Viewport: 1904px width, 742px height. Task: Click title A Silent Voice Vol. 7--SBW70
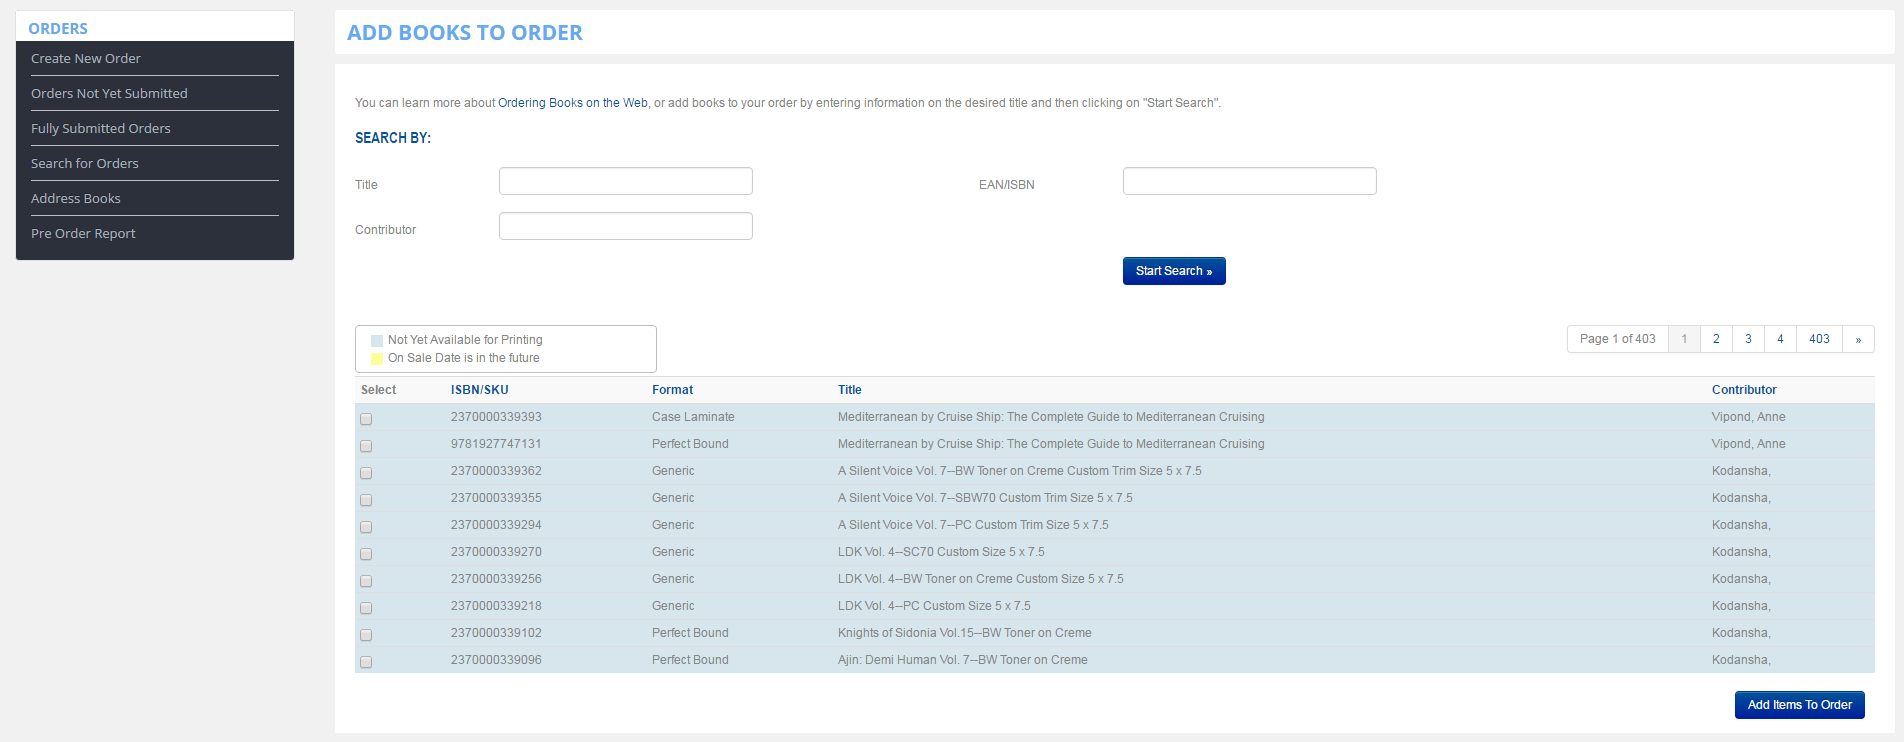click(985, 498)
